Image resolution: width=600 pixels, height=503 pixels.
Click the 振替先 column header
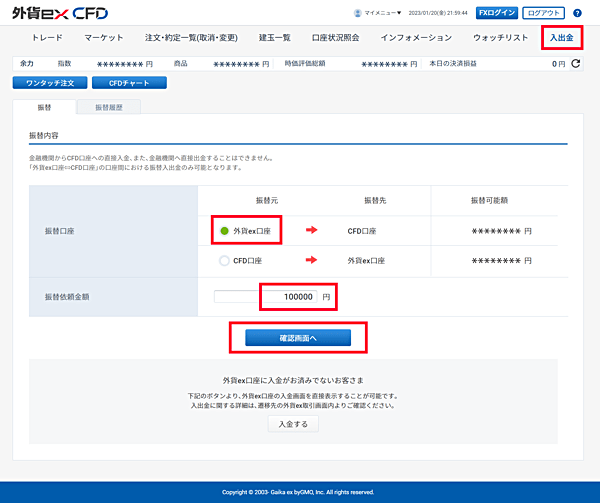coord(375,200)
